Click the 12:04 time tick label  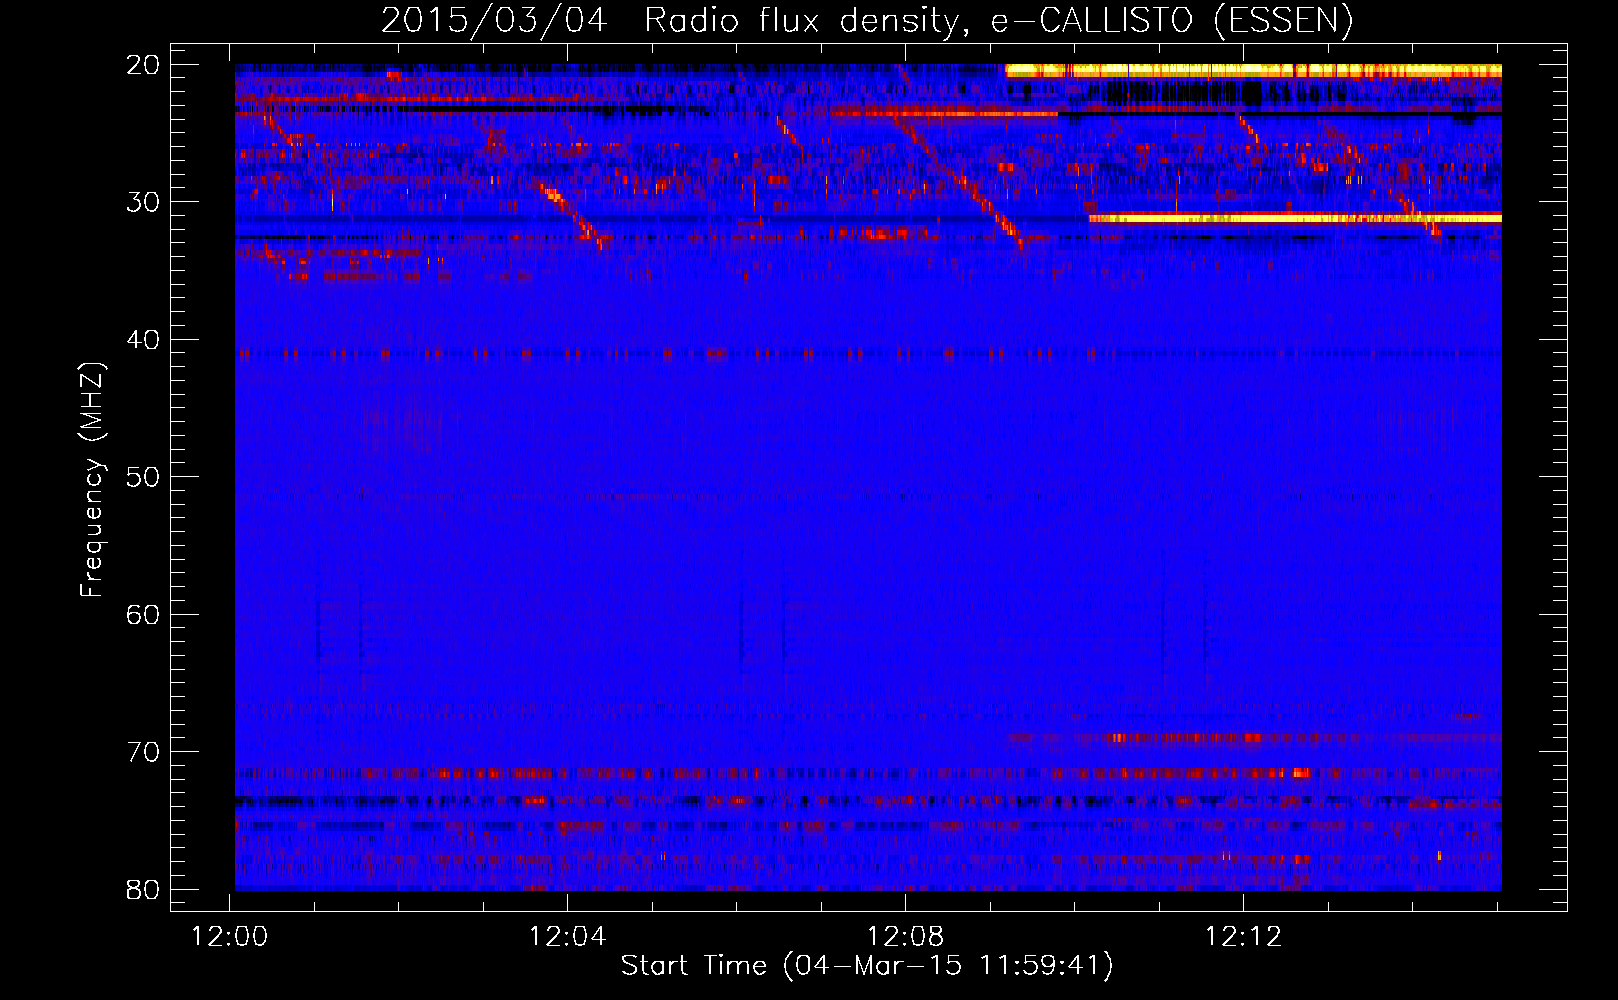tap(568, 937)
